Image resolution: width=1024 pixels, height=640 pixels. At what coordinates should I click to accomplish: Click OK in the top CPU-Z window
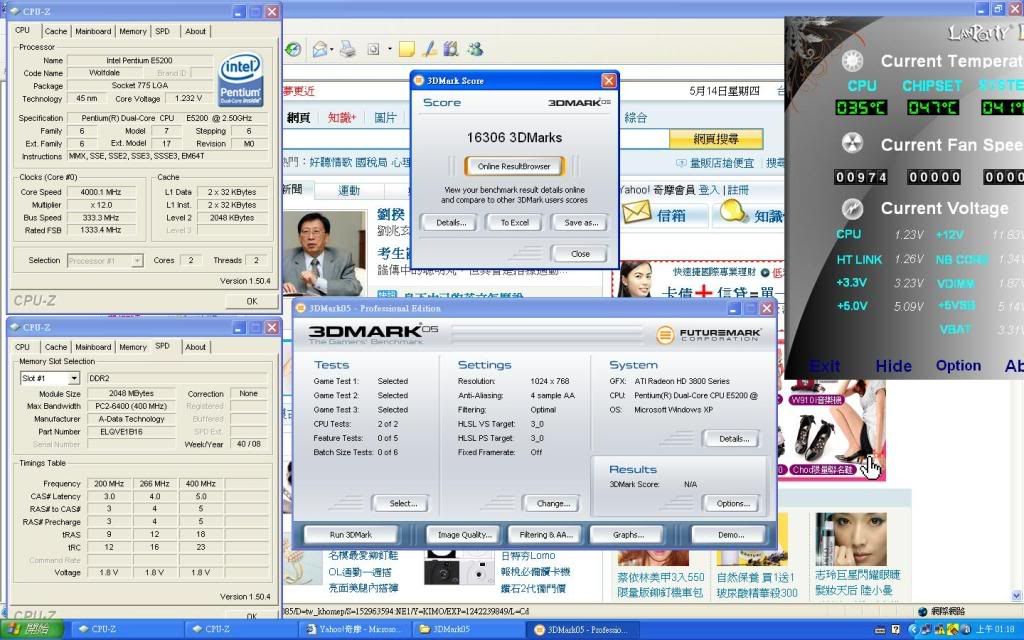[x=251, y=301]
